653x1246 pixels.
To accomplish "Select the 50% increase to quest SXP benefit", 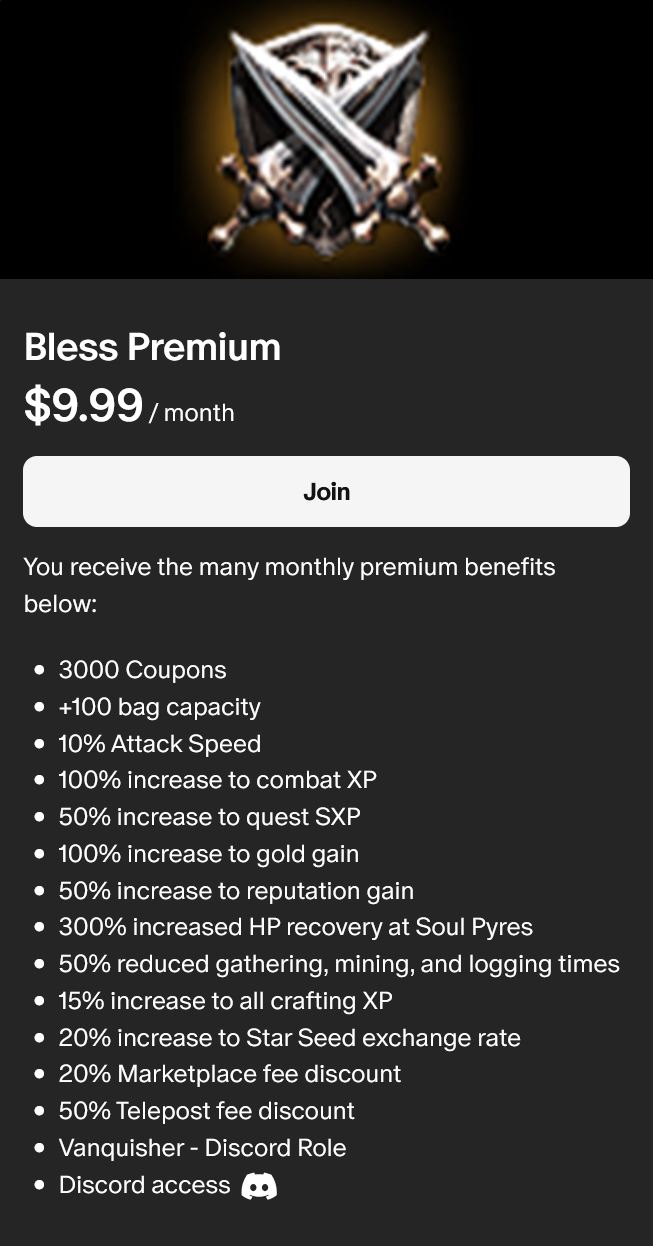I will point(208,817).
